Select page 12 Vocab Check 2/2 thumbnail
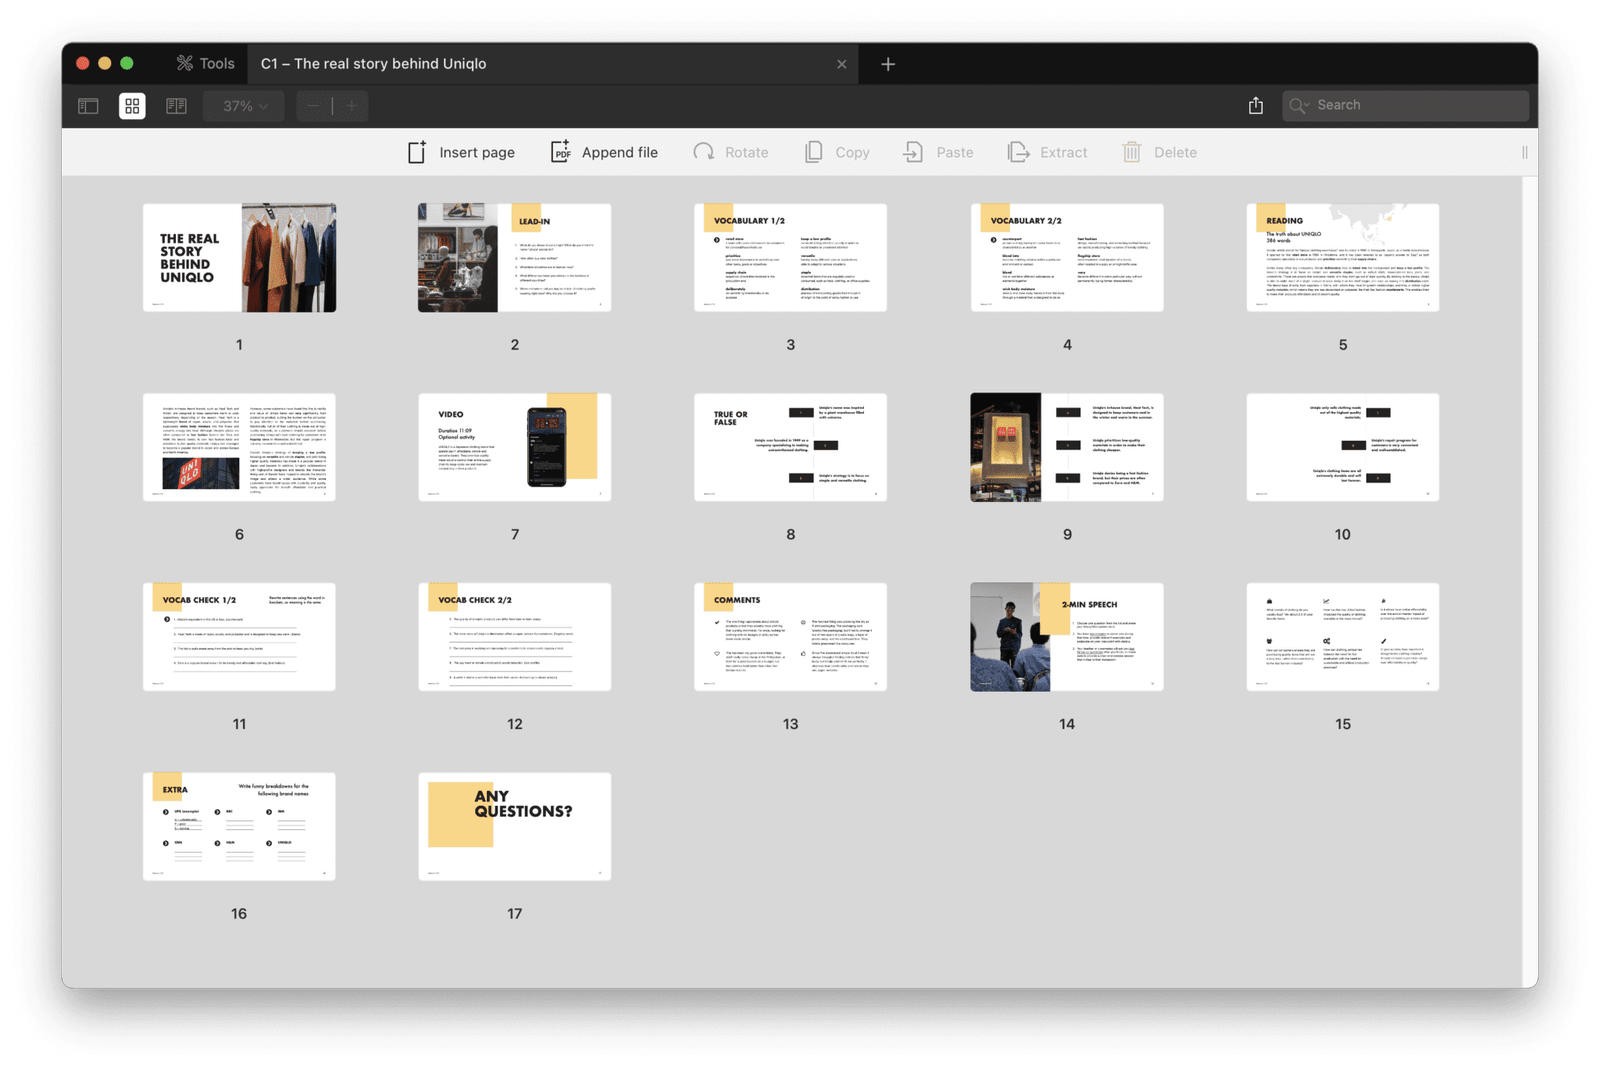 (x=514, y=637)
